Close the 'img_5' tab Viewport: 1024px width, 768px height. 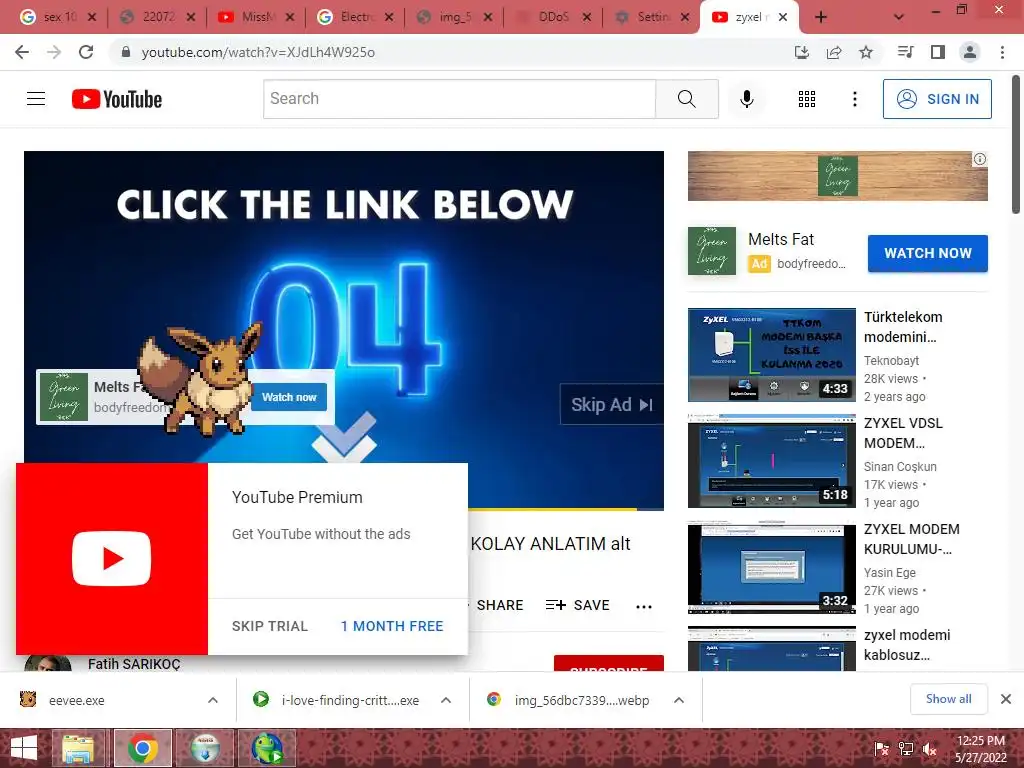click(487, 18)
